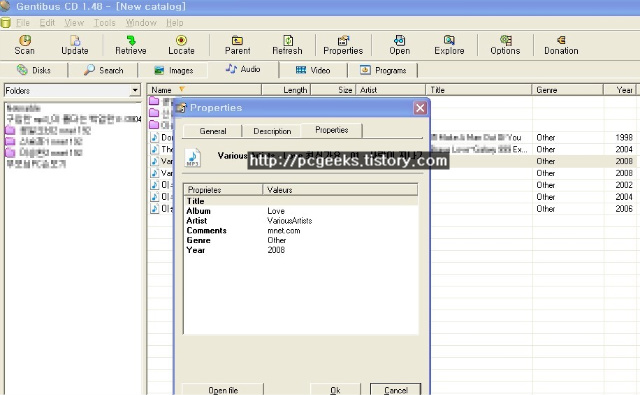Sort by Artist column header
640x395 pixels.
click(x=391, y=90)
